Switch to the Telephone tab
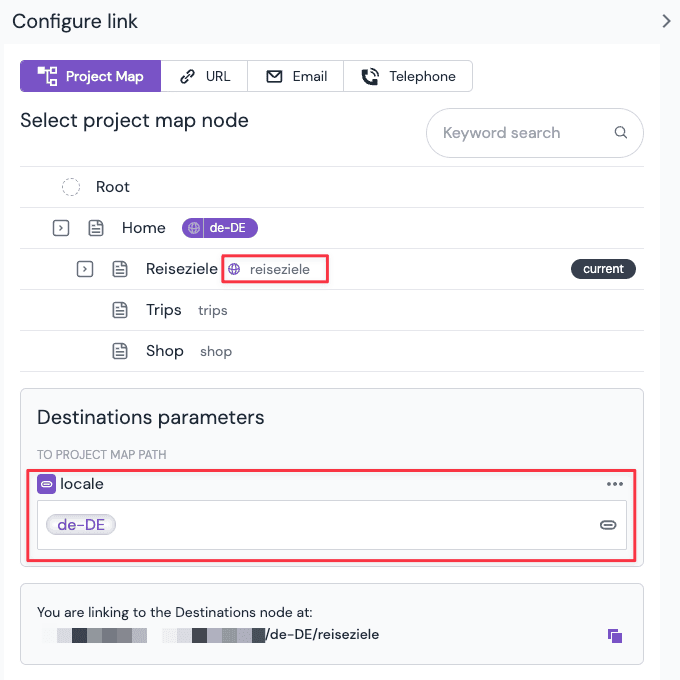 coord(408,76)
